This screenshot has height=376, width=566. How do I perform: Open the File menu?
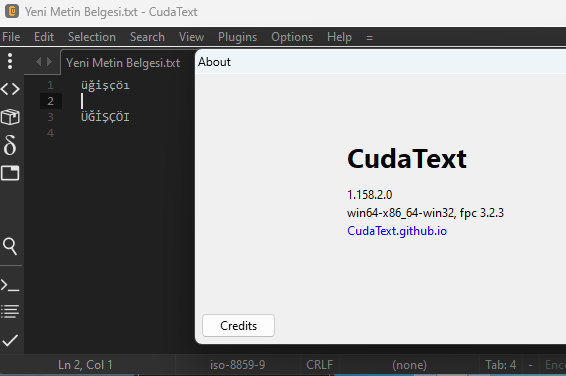[x=11, y=37]
